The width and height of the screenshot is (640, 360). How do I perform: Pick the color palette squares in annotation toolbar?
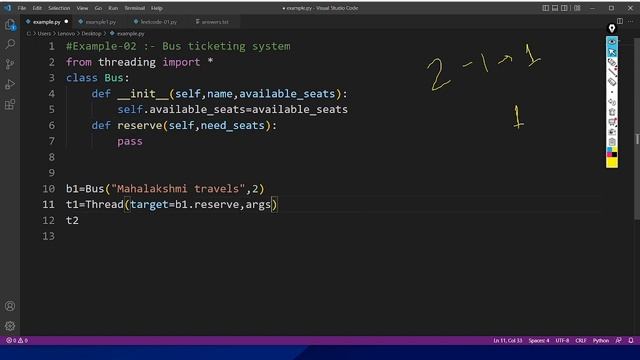click(612, 153)
